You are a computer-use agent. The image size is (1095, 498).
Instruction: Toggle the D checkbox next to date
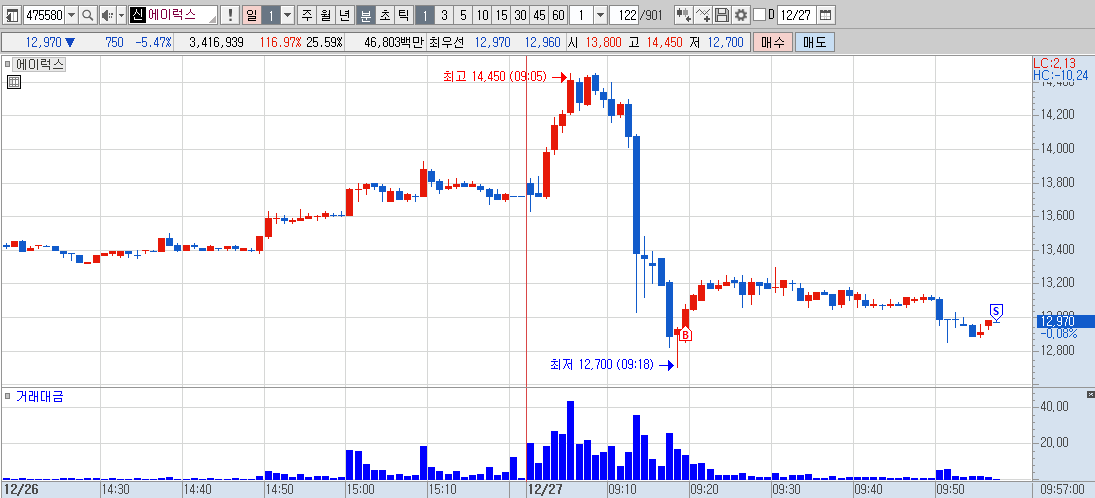click(x=759, y=15)
